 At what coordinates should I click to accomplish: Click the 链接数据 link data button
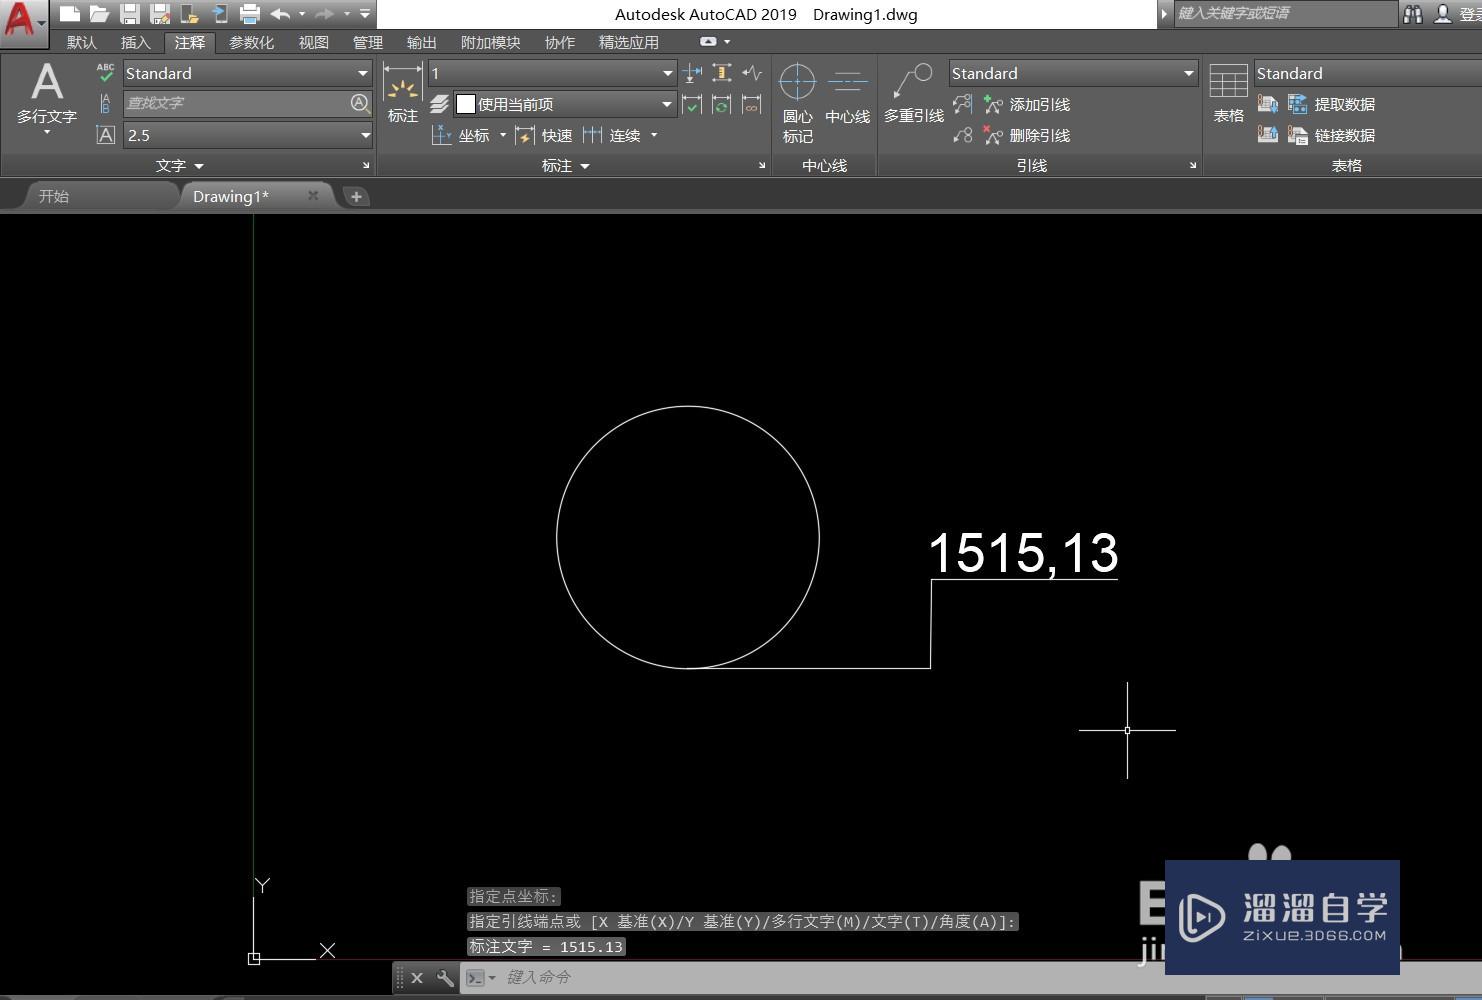1331,135
